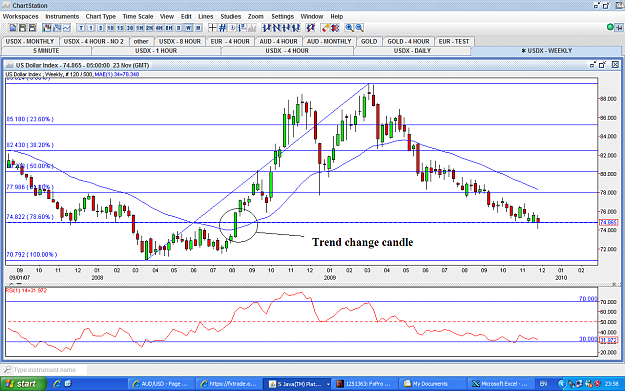
Task: Pick the delete drawings red X icon
Action: [x=335, y=28]
